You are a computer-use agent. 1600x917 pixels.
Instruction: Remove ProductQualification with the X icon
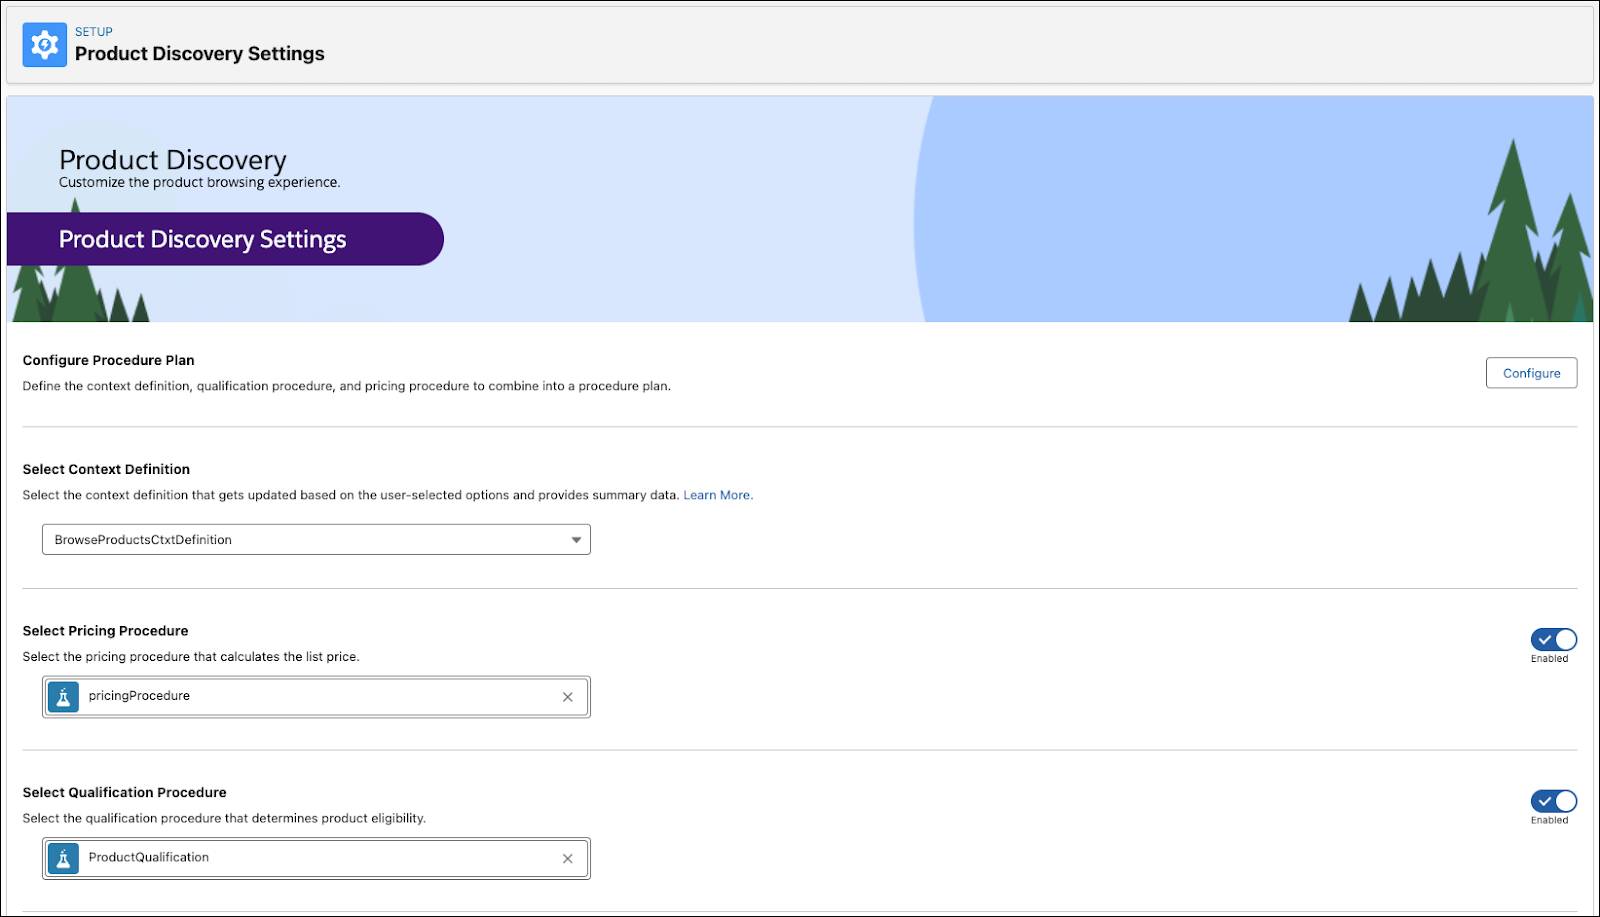566,857
